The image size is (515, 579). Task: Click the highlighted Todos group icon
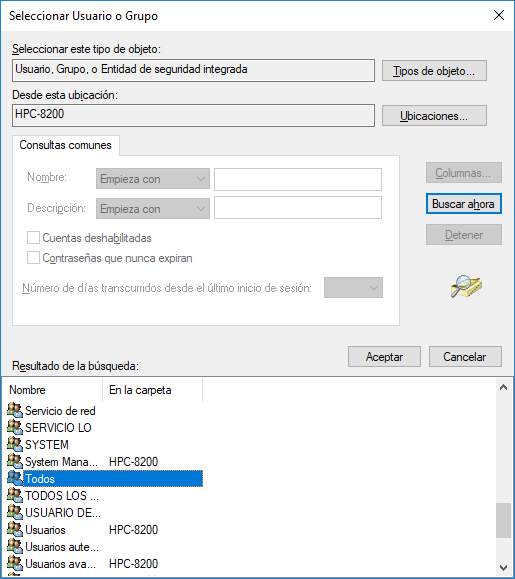(15, 478)
